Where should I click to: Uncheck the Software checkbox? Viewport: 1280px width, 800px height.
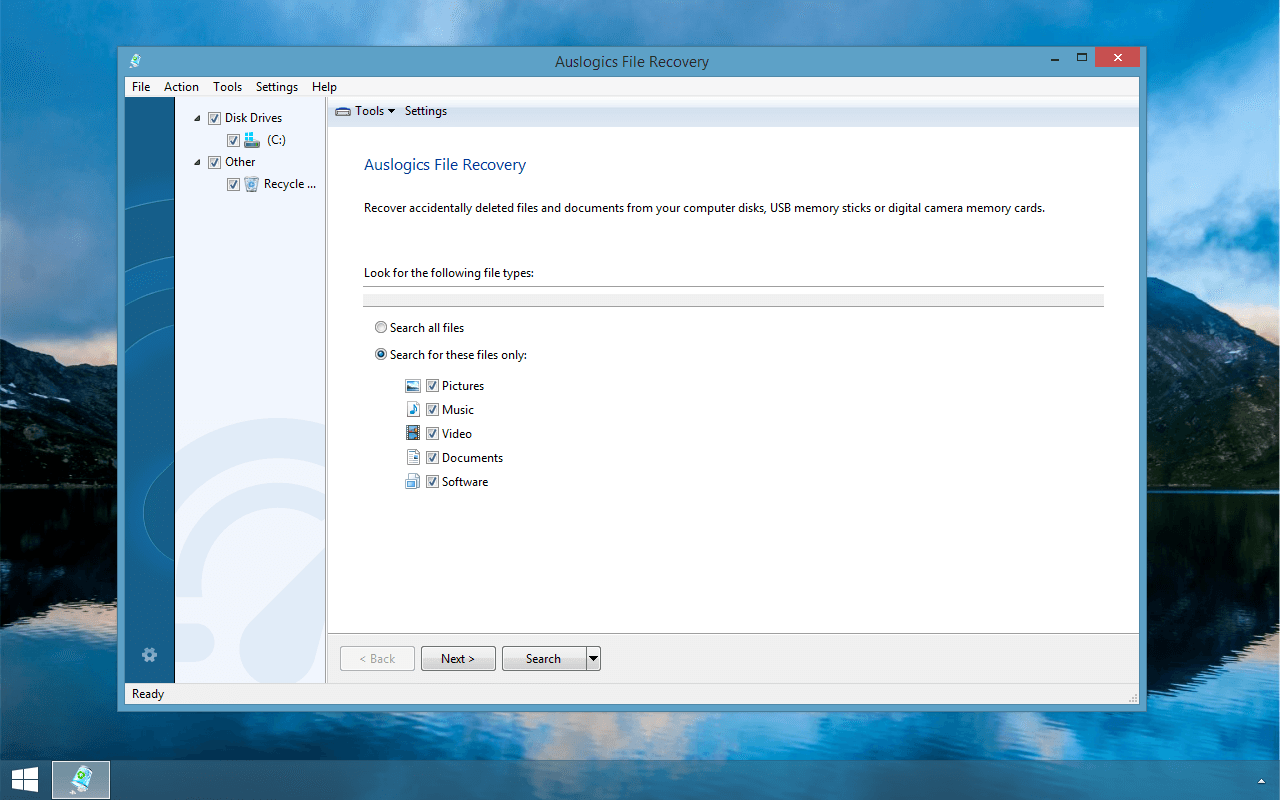[432, 482]
